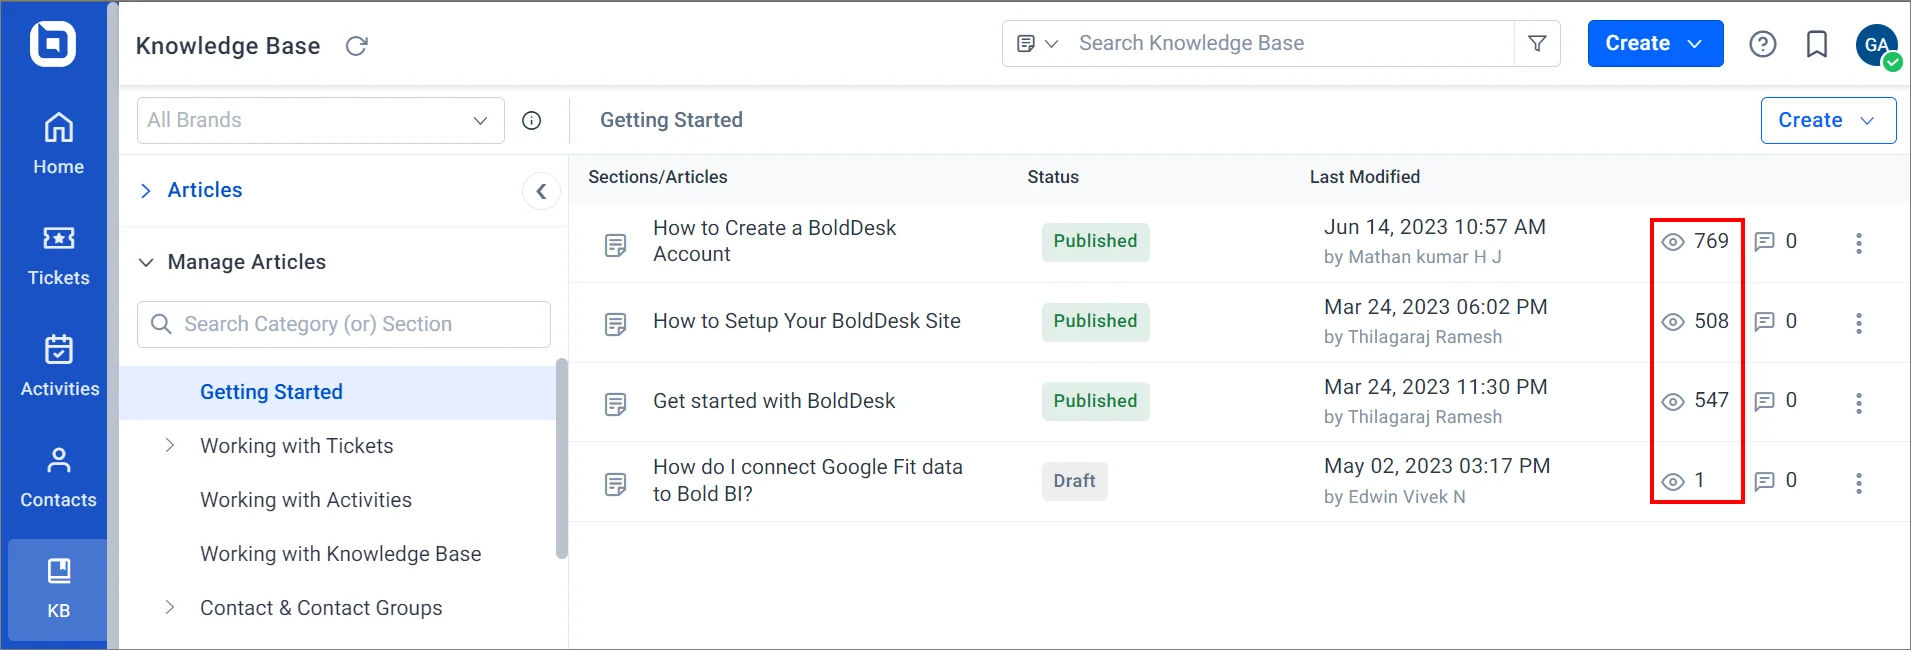This screenshot has width=1911, height=650.
Task: Click the 547 views eye icon
Action: click(1673, 402)
